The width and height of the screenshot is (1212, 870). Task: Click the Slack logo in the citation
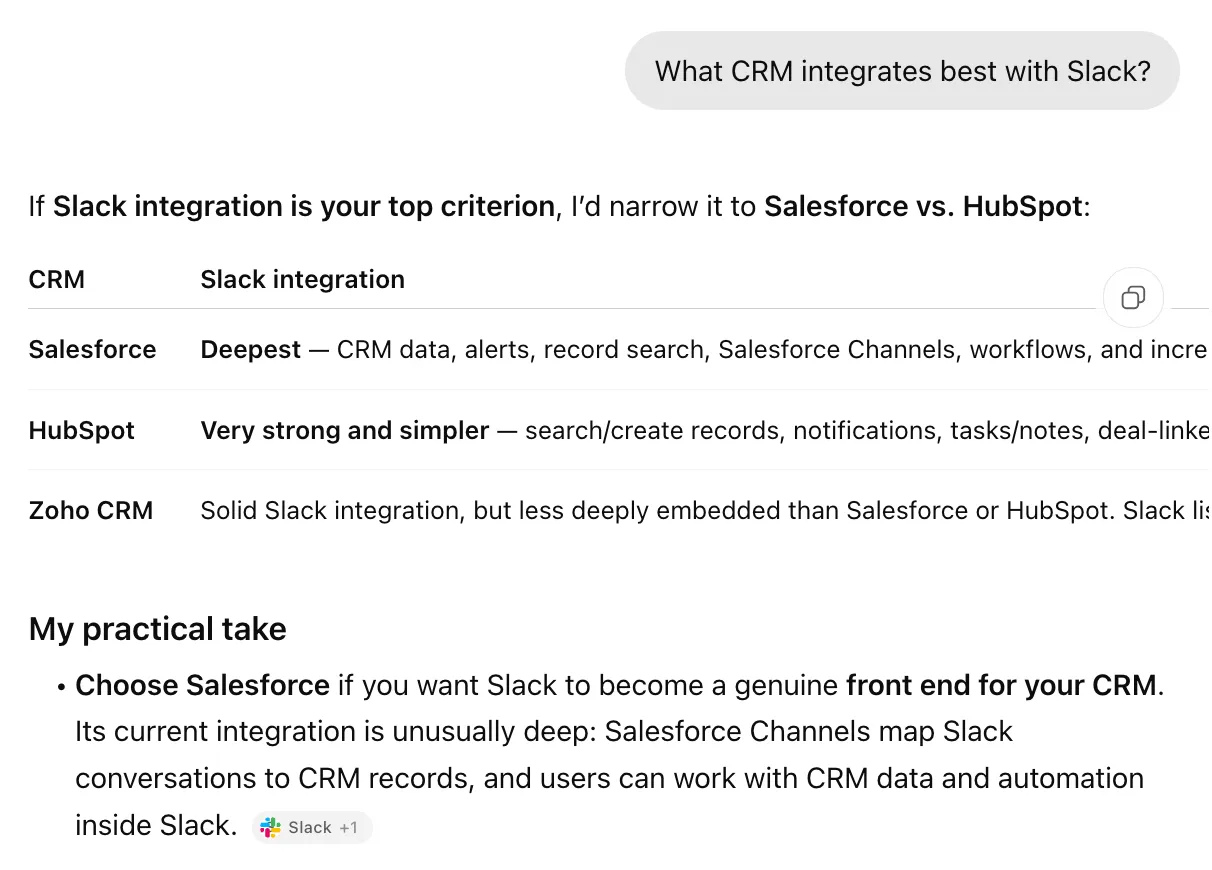(x=269, y=828)
